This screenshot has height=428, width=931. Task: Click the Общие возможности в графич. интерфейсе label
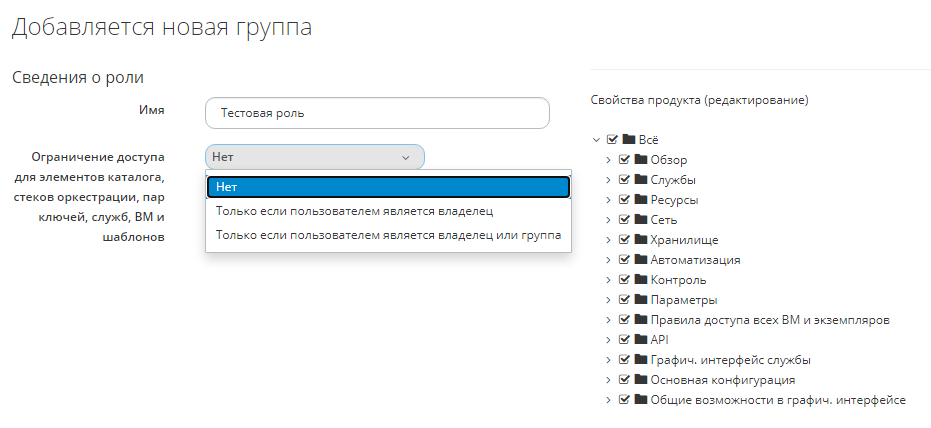[x=778, y=400]
